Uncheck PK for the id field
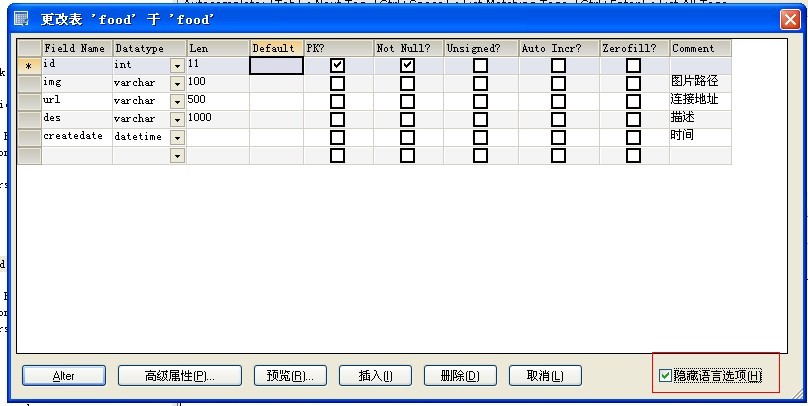Image resolution: width=808 pixels, height=406 pixels. pyautogui.click(x=338, y=65)
